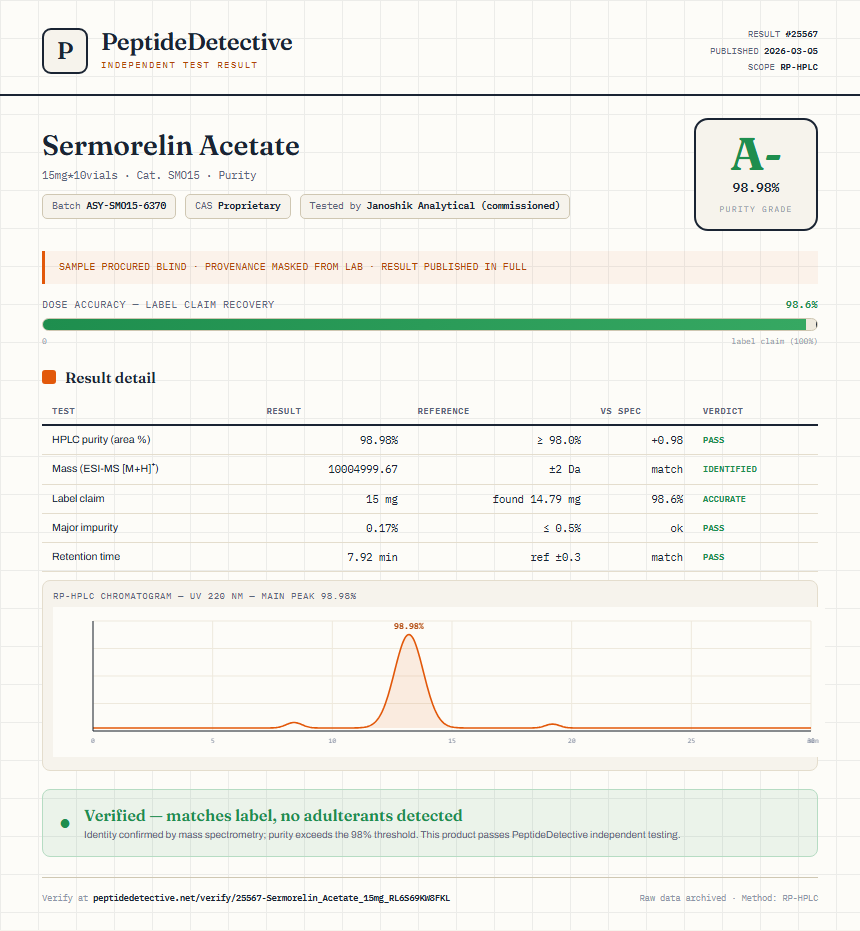Click the 7.92 min retention value
Image resolution: width=860 pixels, height=931 pixels.
click(x=372, y=558)
